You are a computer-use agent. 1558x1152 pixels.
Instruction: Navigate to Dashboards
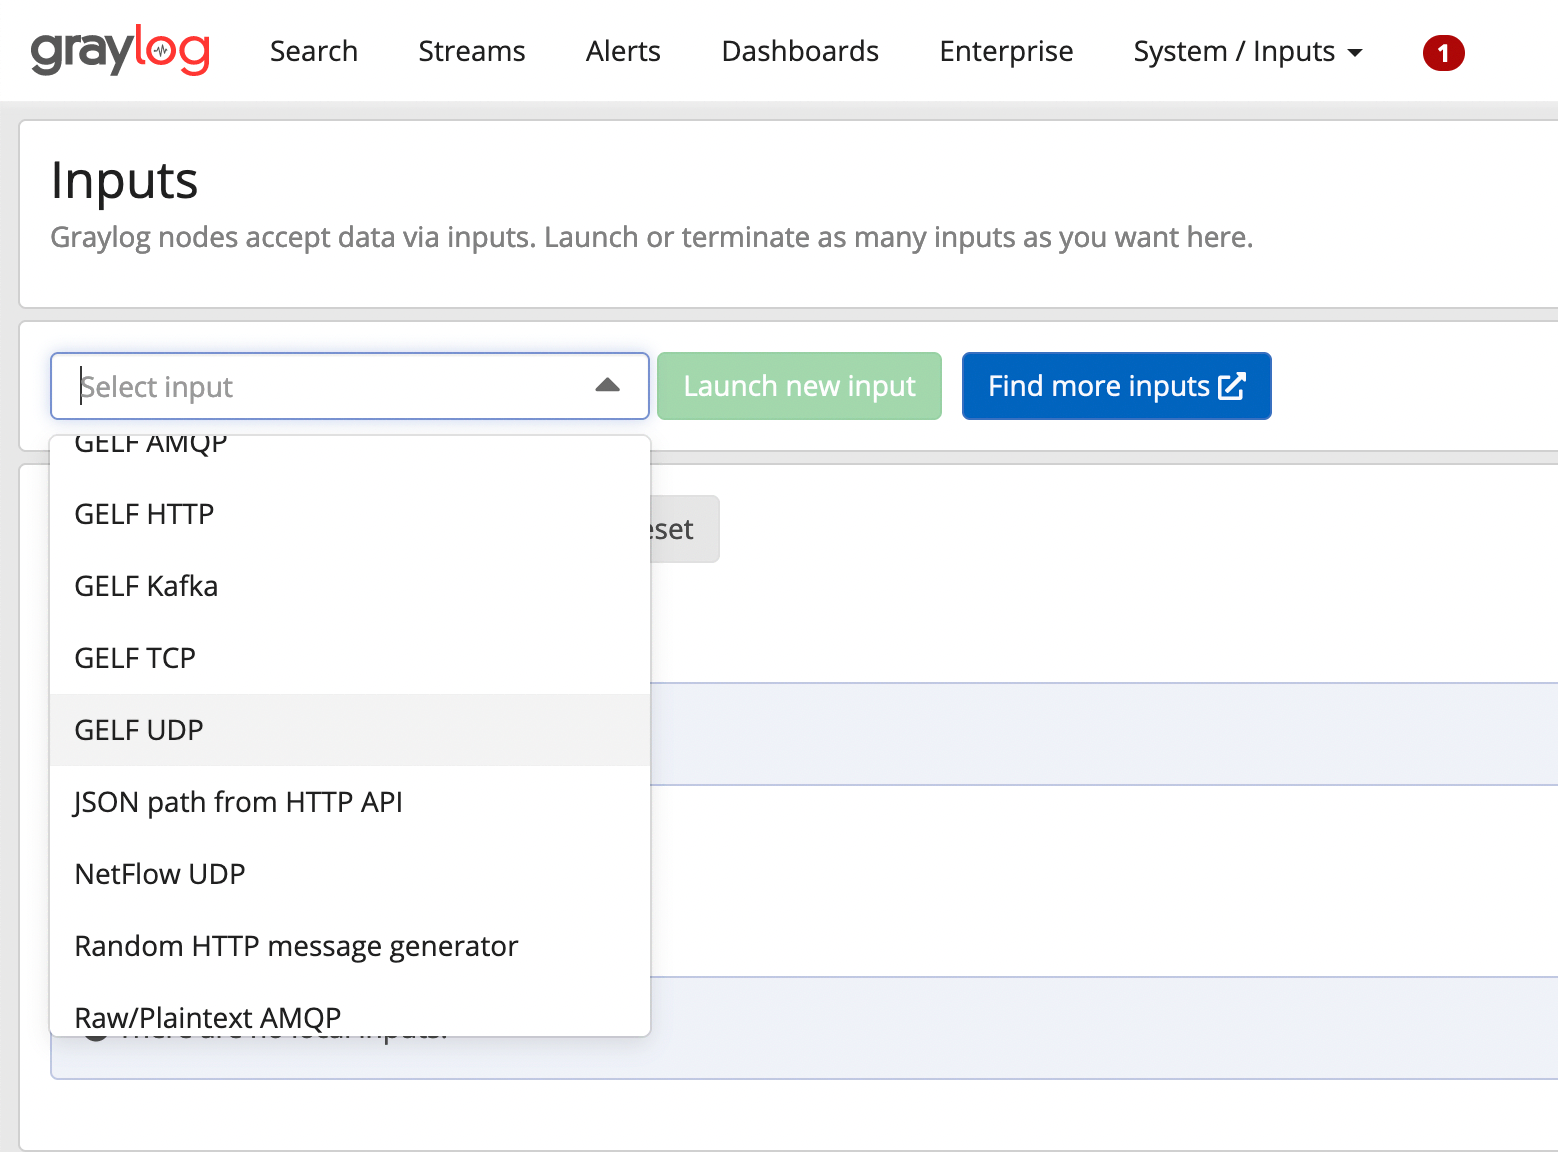pos(799,51)
